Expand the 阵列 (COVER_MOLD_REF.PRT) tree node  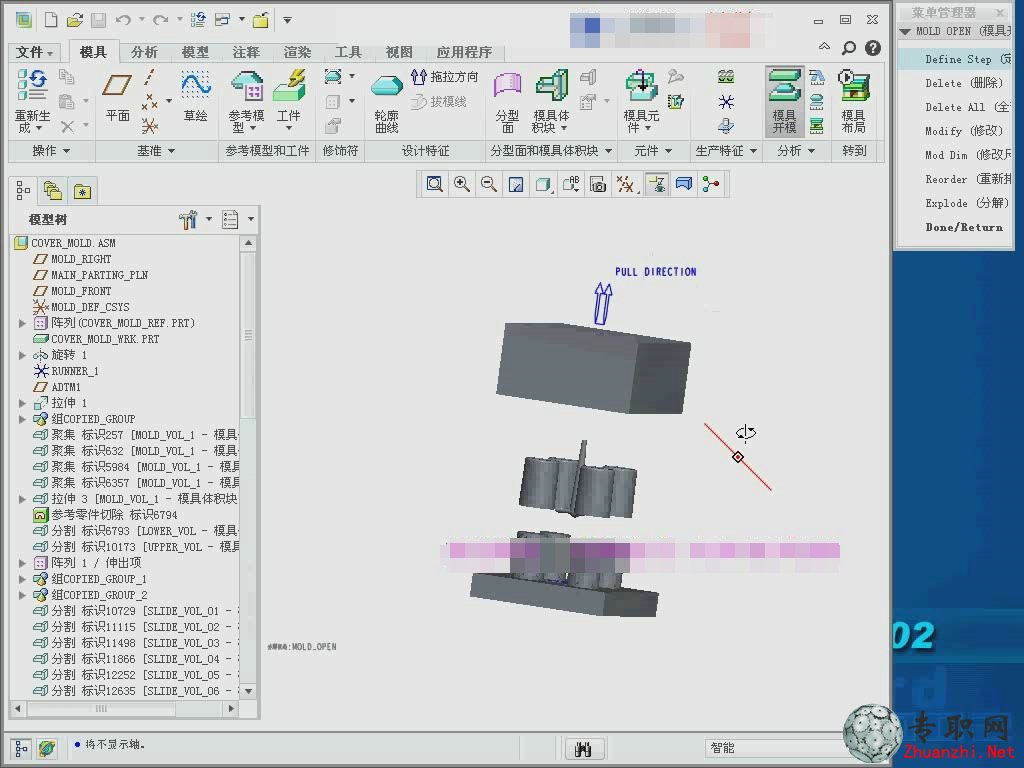tap(22, 323)
